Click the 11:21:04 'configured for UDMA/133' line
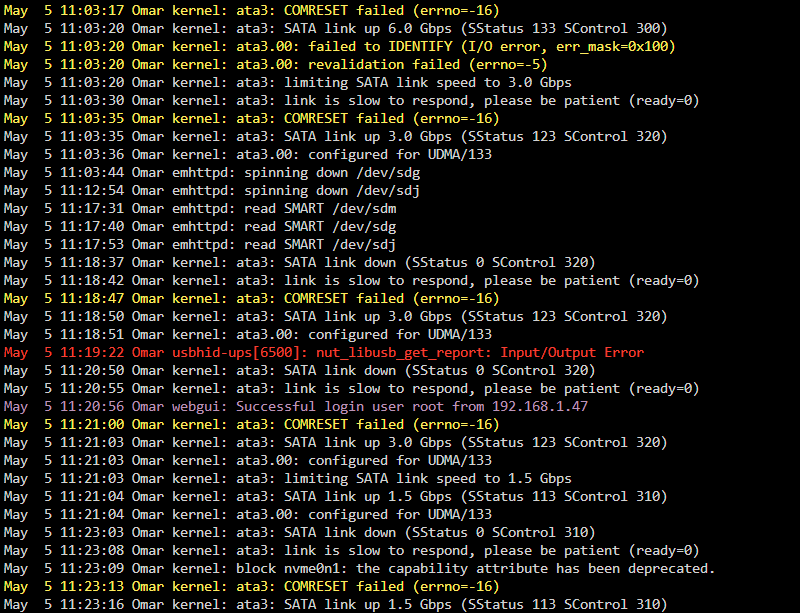 [247, 514]
